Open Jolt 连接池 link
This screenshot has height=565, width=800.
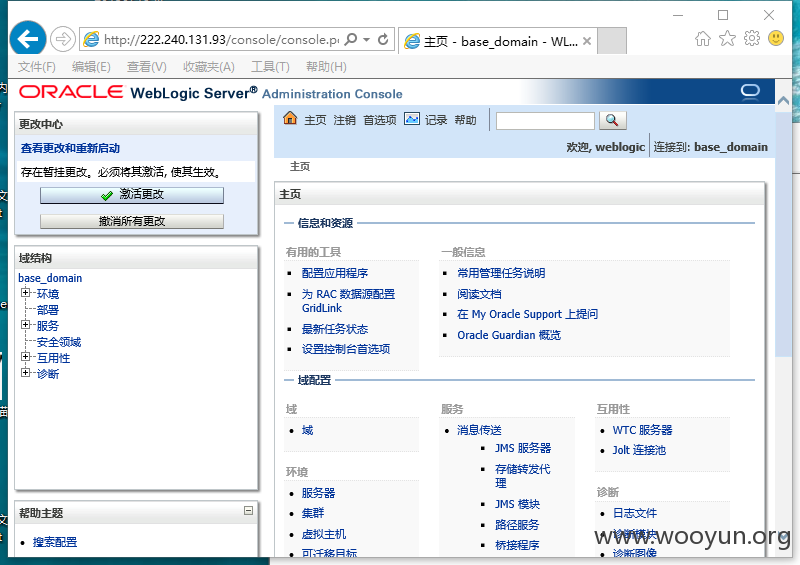coord(639,450)
